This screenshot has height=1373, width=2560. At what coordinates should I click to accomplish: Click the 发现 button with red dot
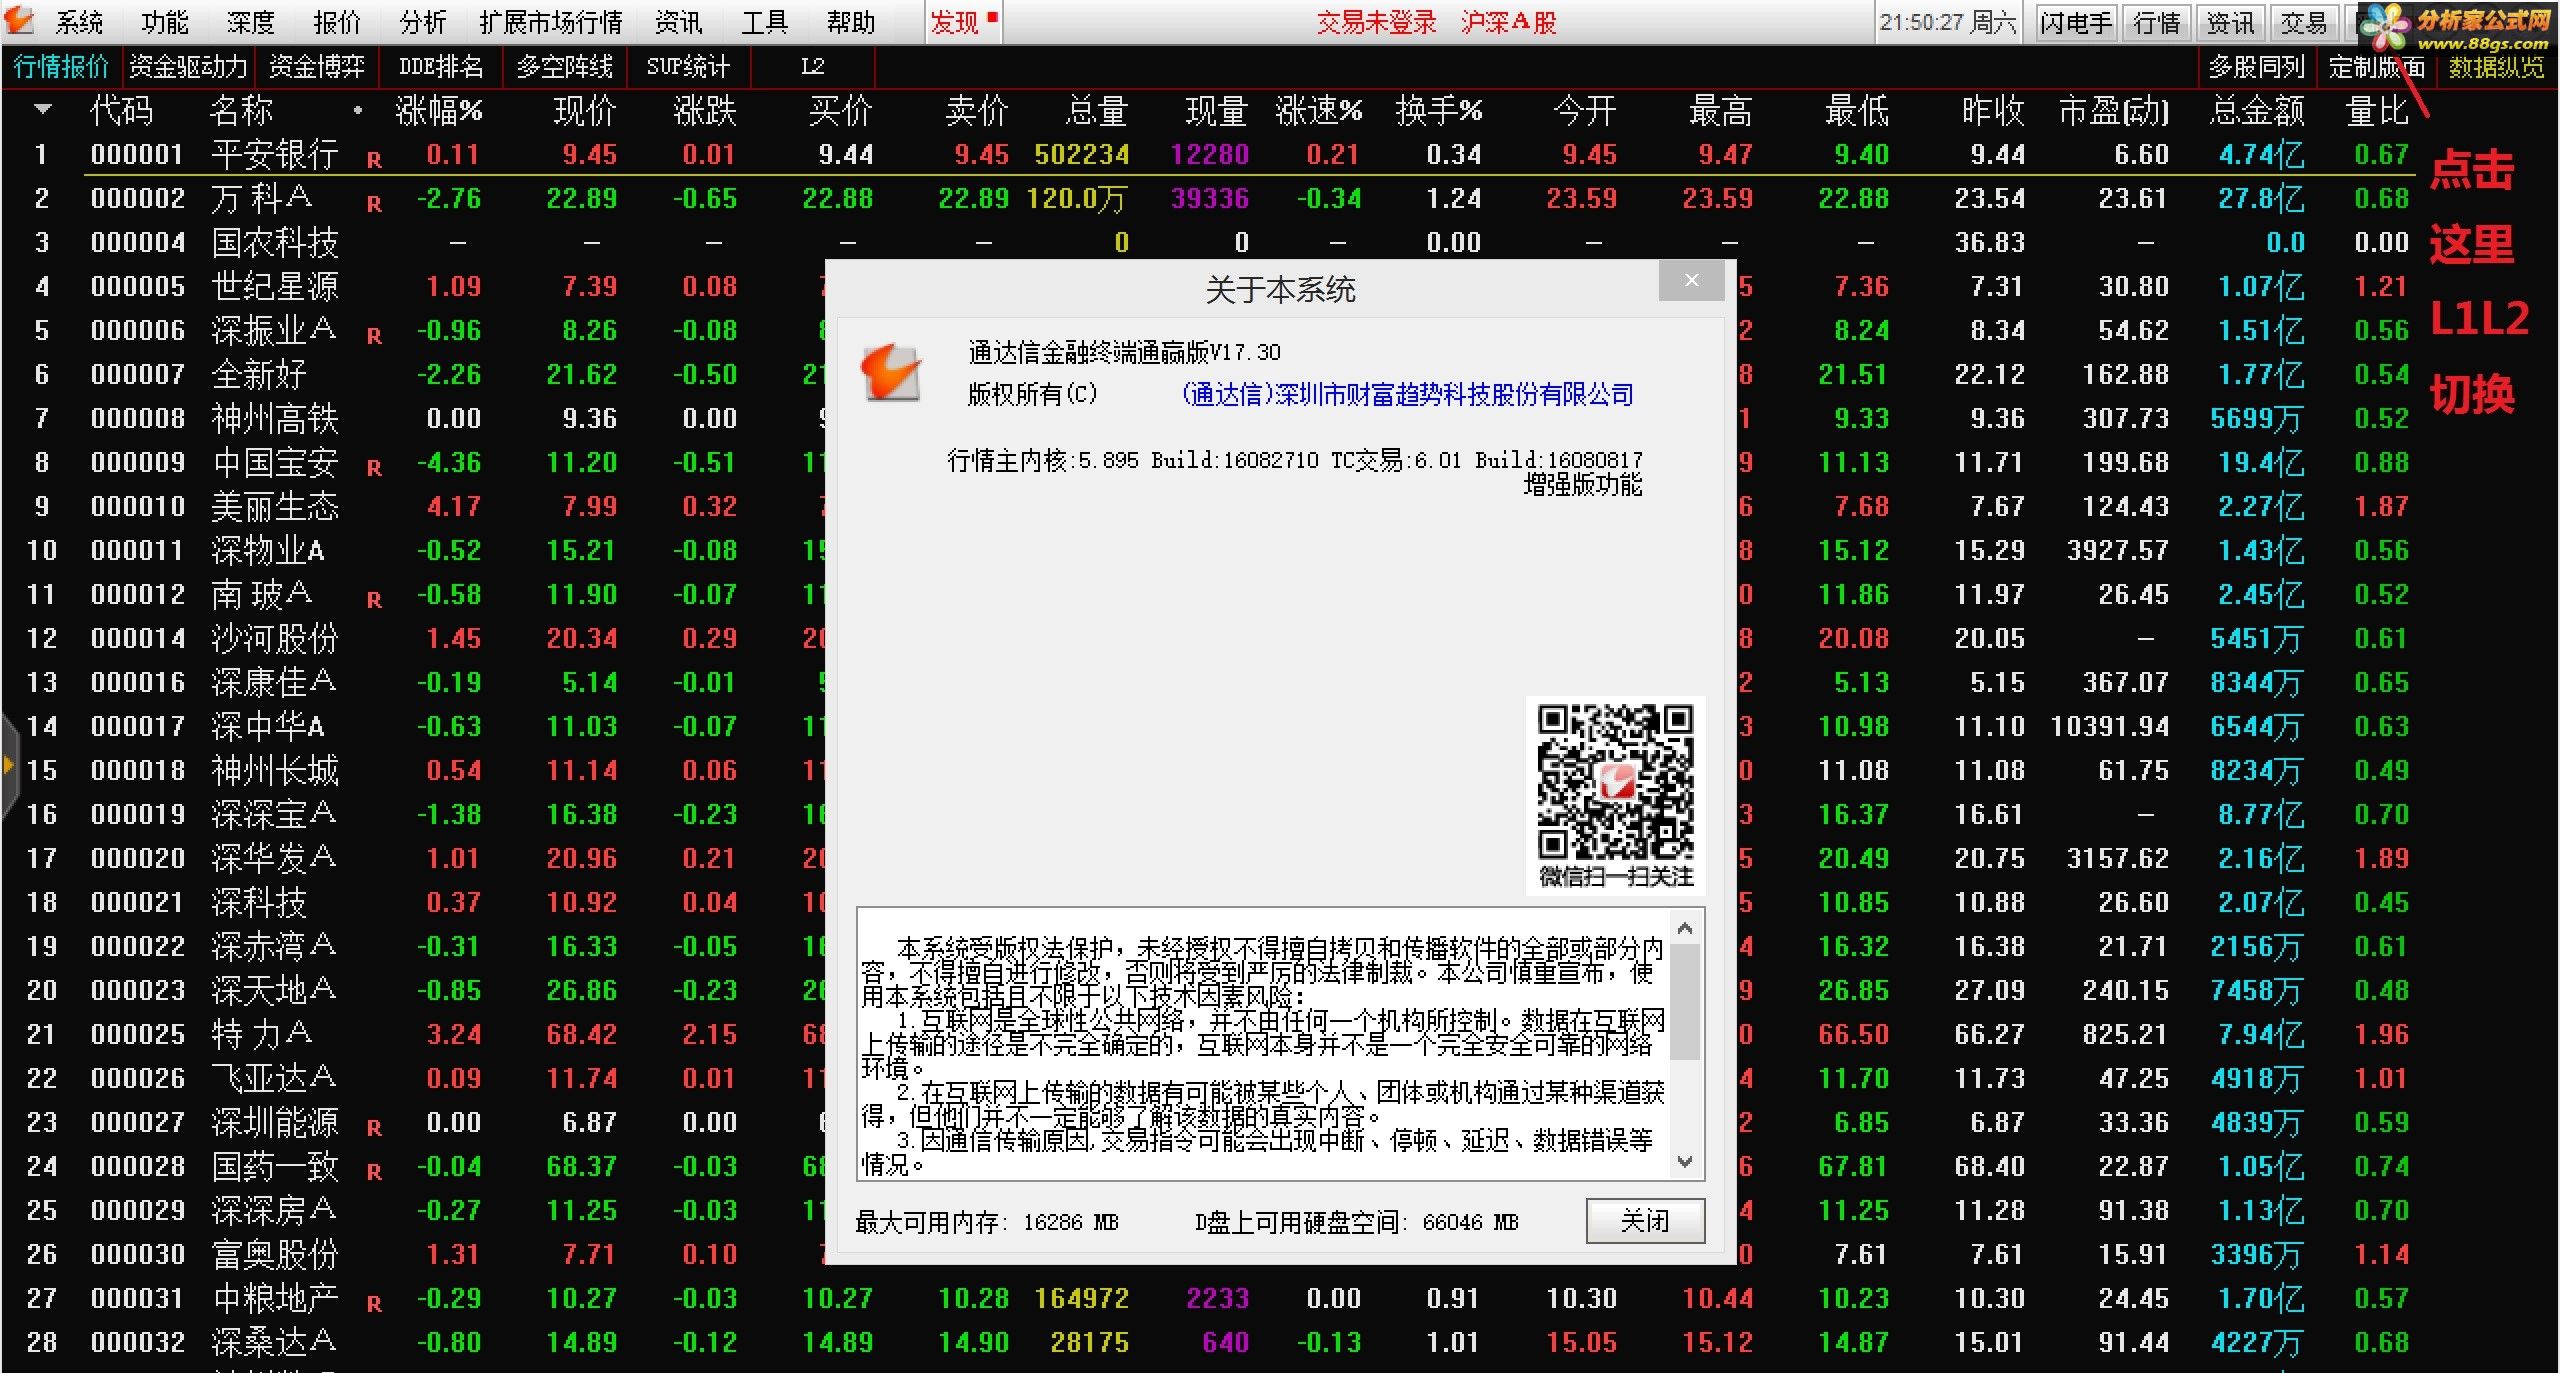click(962, 22)
